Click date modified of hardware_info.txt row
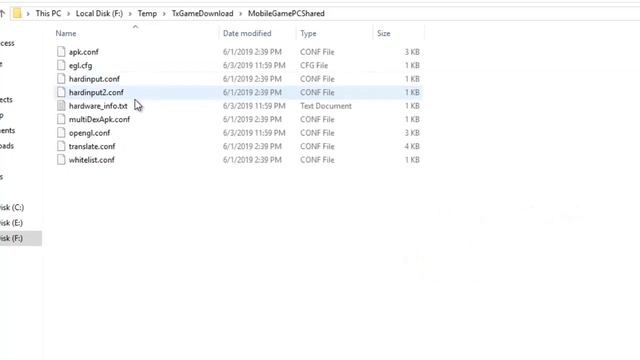Image resolution: width=640 pixels, height=360 pixels. point(254,106)
